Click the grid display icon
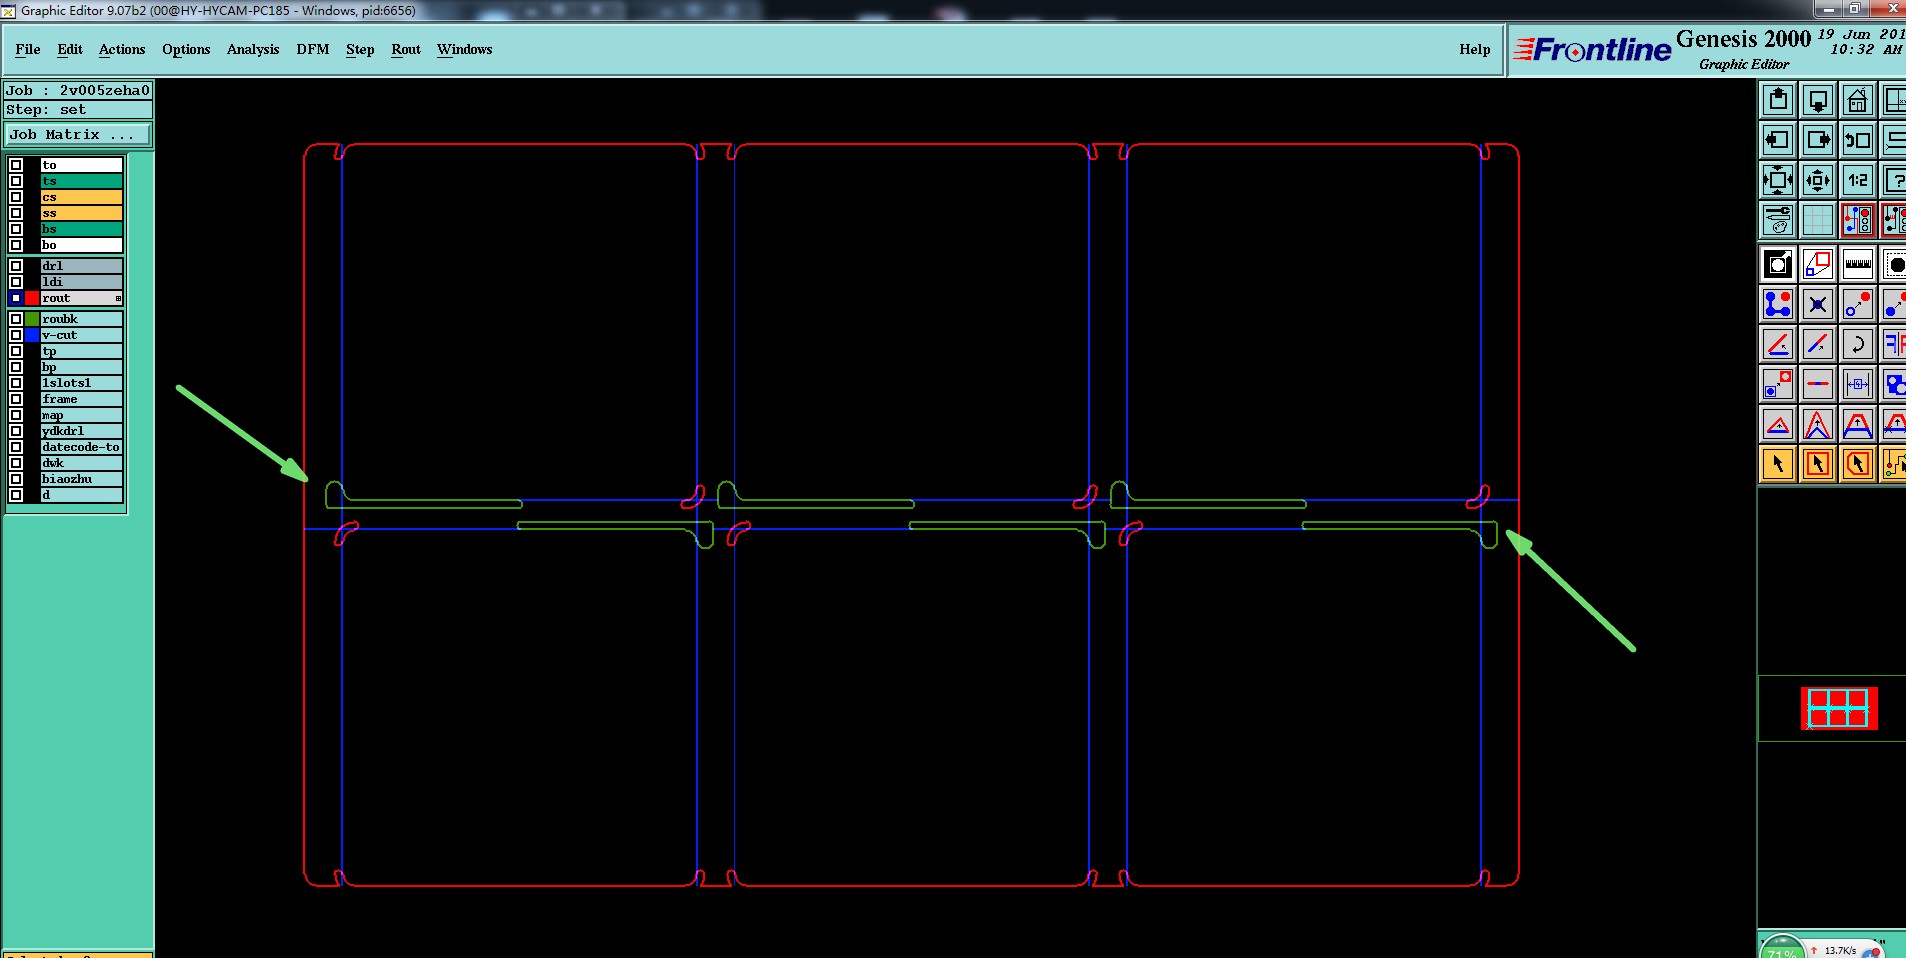The image size is (1906, 958). [1818, 220]
